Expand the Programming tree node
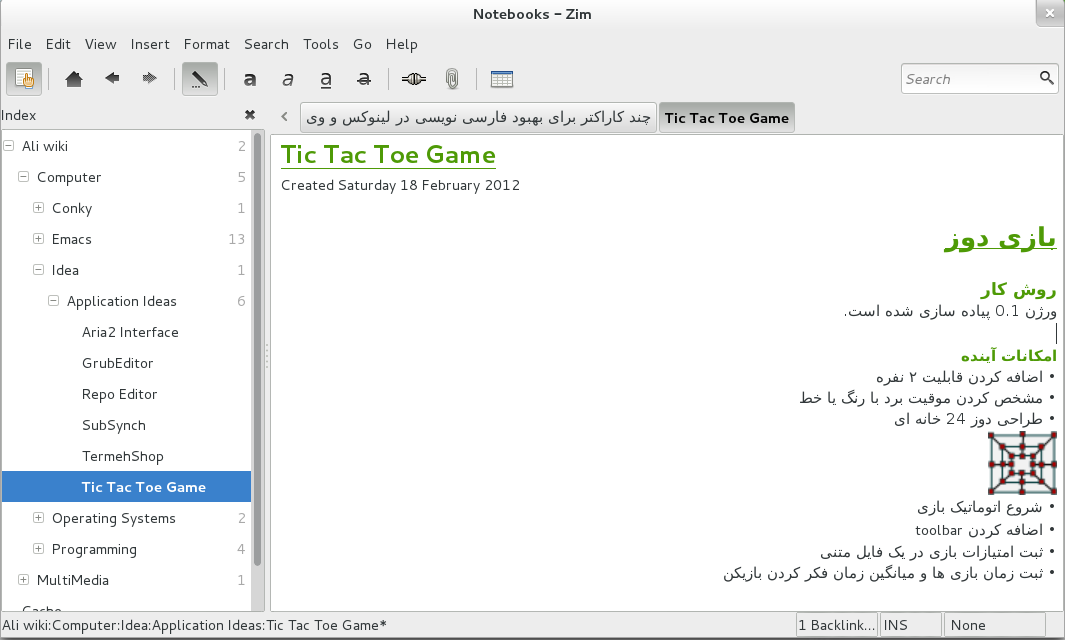 click(39, 549)
